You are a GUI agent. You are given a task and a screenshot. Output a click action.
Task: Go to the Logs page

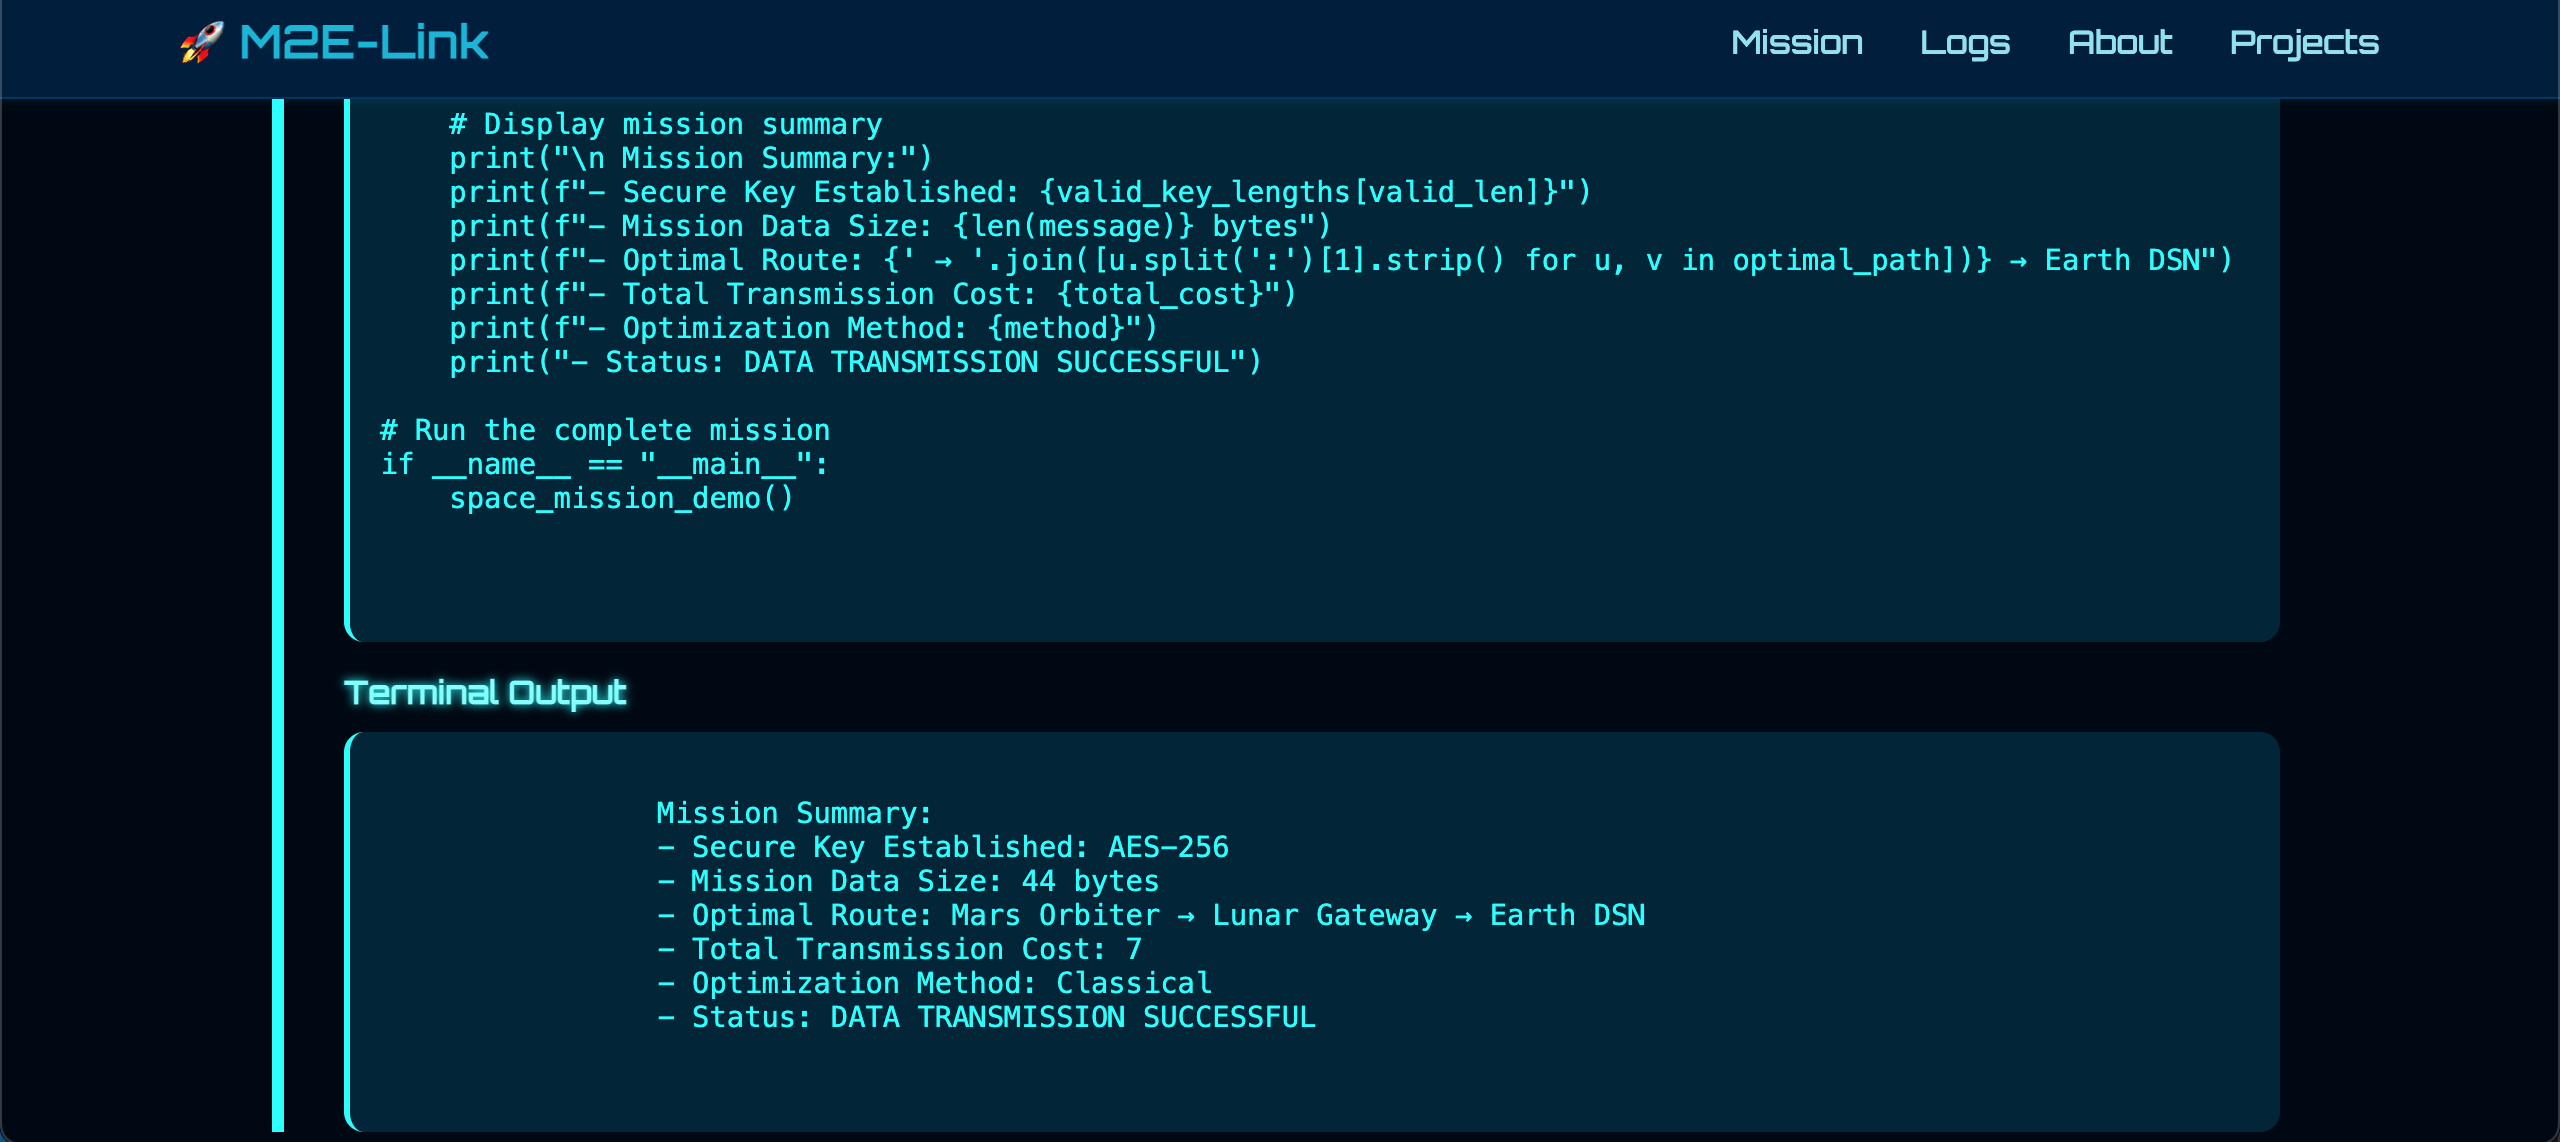[x=1964, y=43]
